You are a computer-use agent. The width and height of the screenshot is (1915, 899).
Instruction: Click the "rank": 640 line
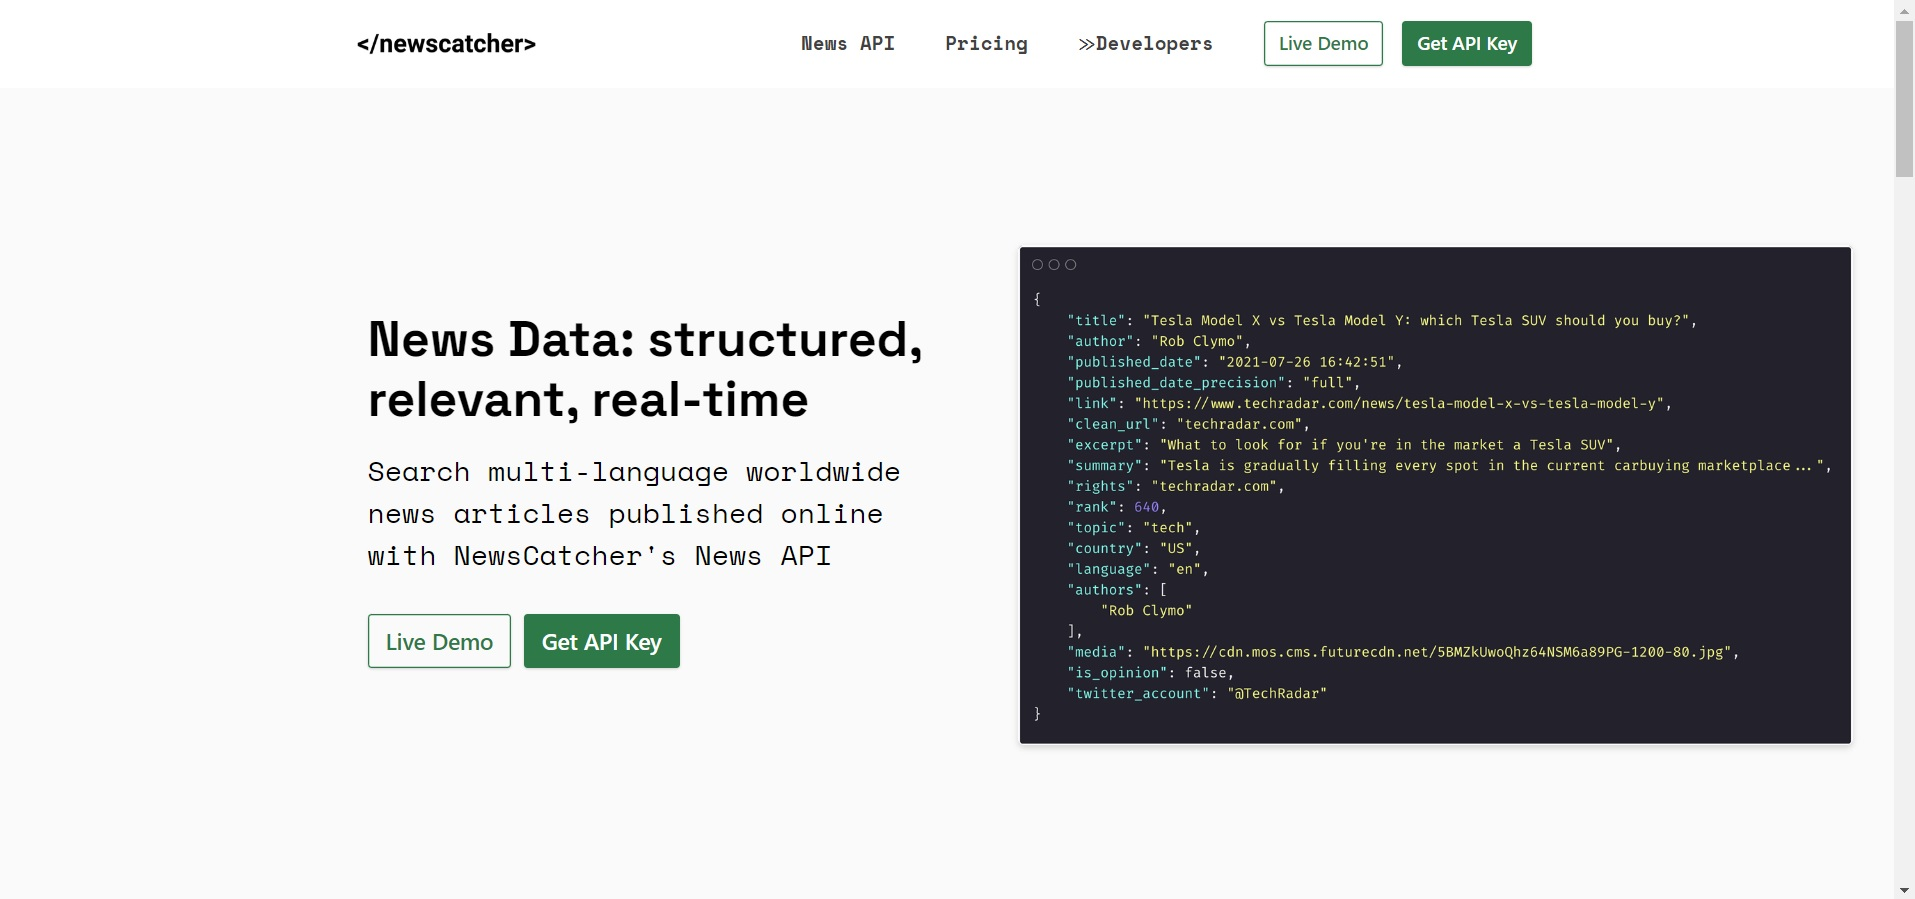[1117, 507]
